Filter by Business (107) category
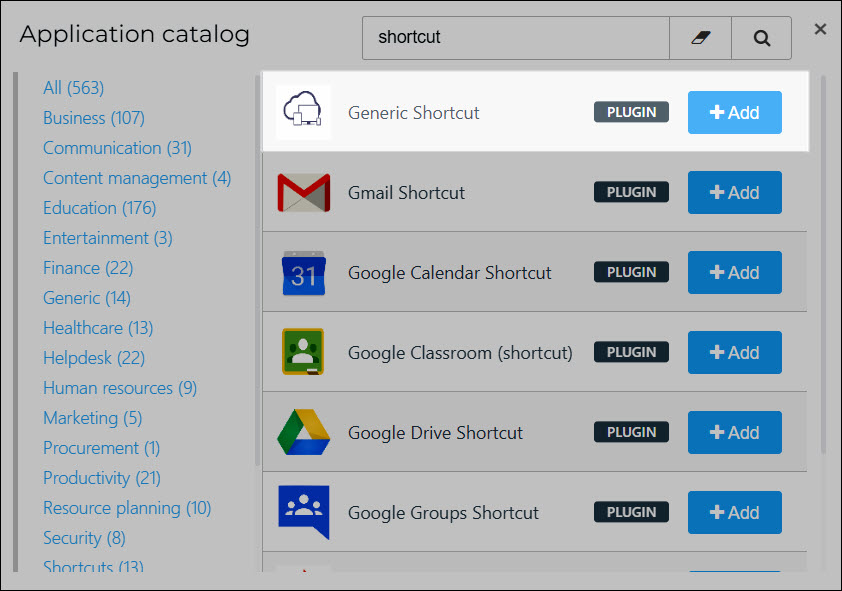Image resolution: width=842 pixels, height=591 pixels. [x=94, y=118]
